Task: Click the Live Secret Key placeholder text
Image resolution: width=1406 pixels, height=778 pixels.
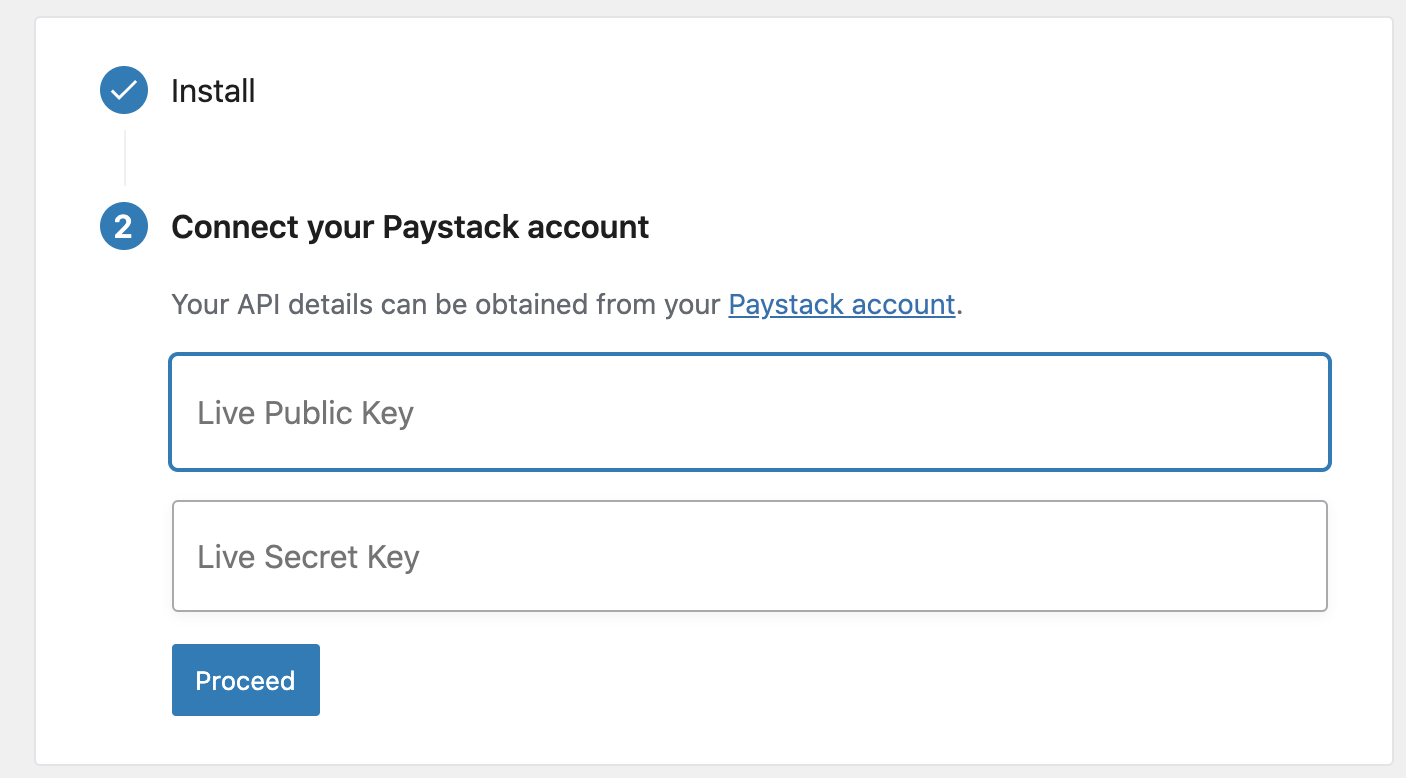Action: [308, 557]
